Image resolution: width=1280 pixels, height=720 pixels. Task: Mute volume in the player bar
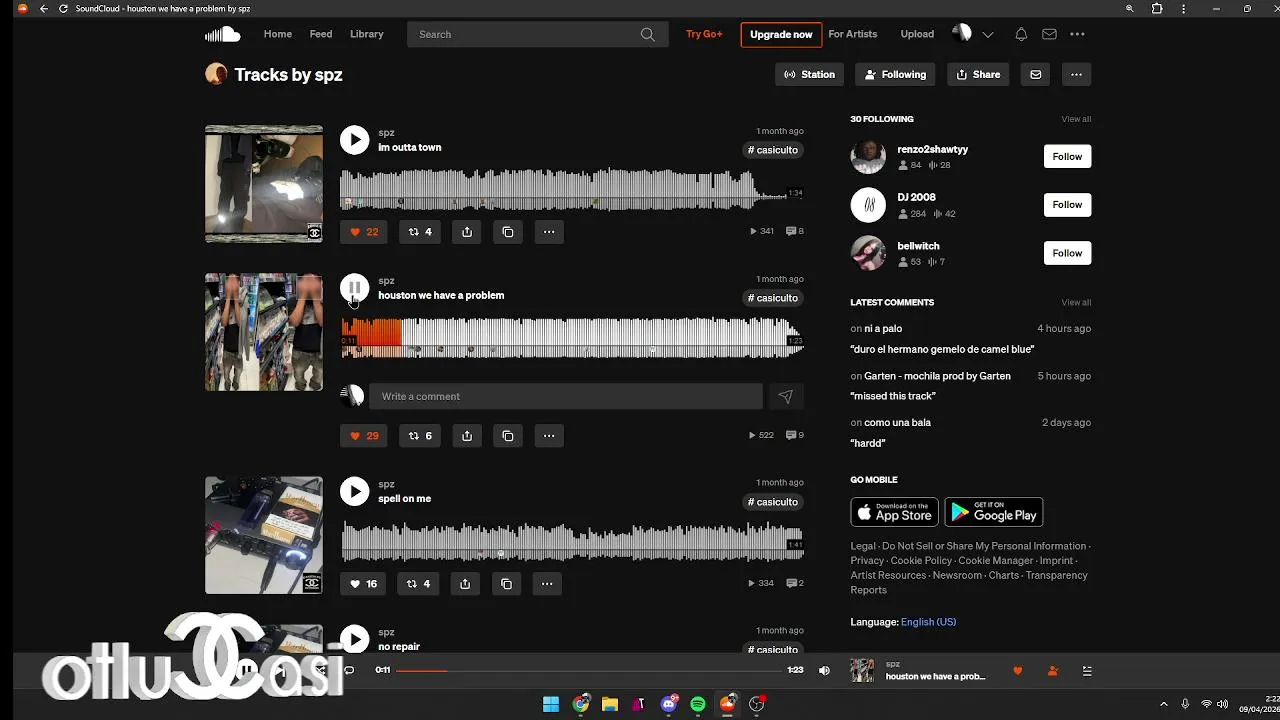tap(824, 670)
